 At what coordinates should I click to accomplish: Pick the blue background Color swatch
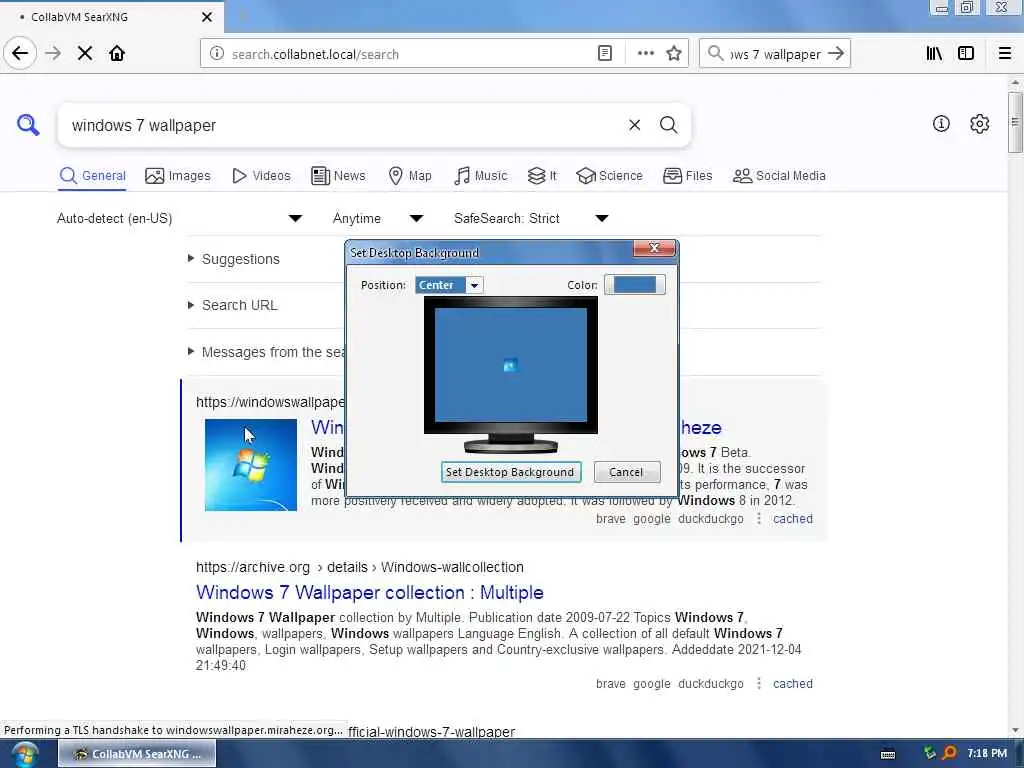(635, 284)
